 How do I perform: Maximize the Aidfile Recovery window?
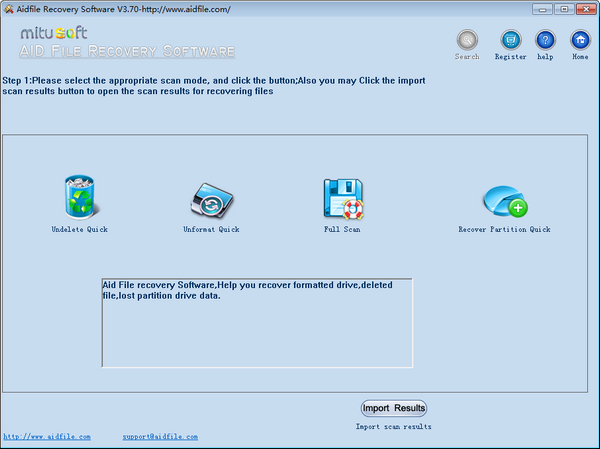point(564,9)
